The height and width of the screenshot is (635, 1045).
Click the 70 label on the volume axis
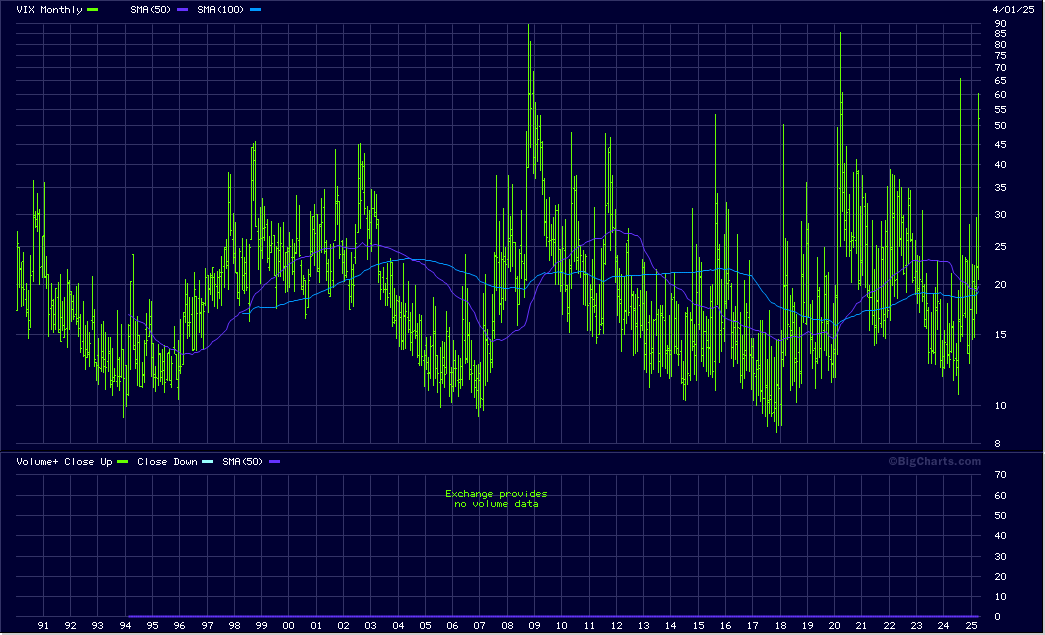[x=1000, y=474]
